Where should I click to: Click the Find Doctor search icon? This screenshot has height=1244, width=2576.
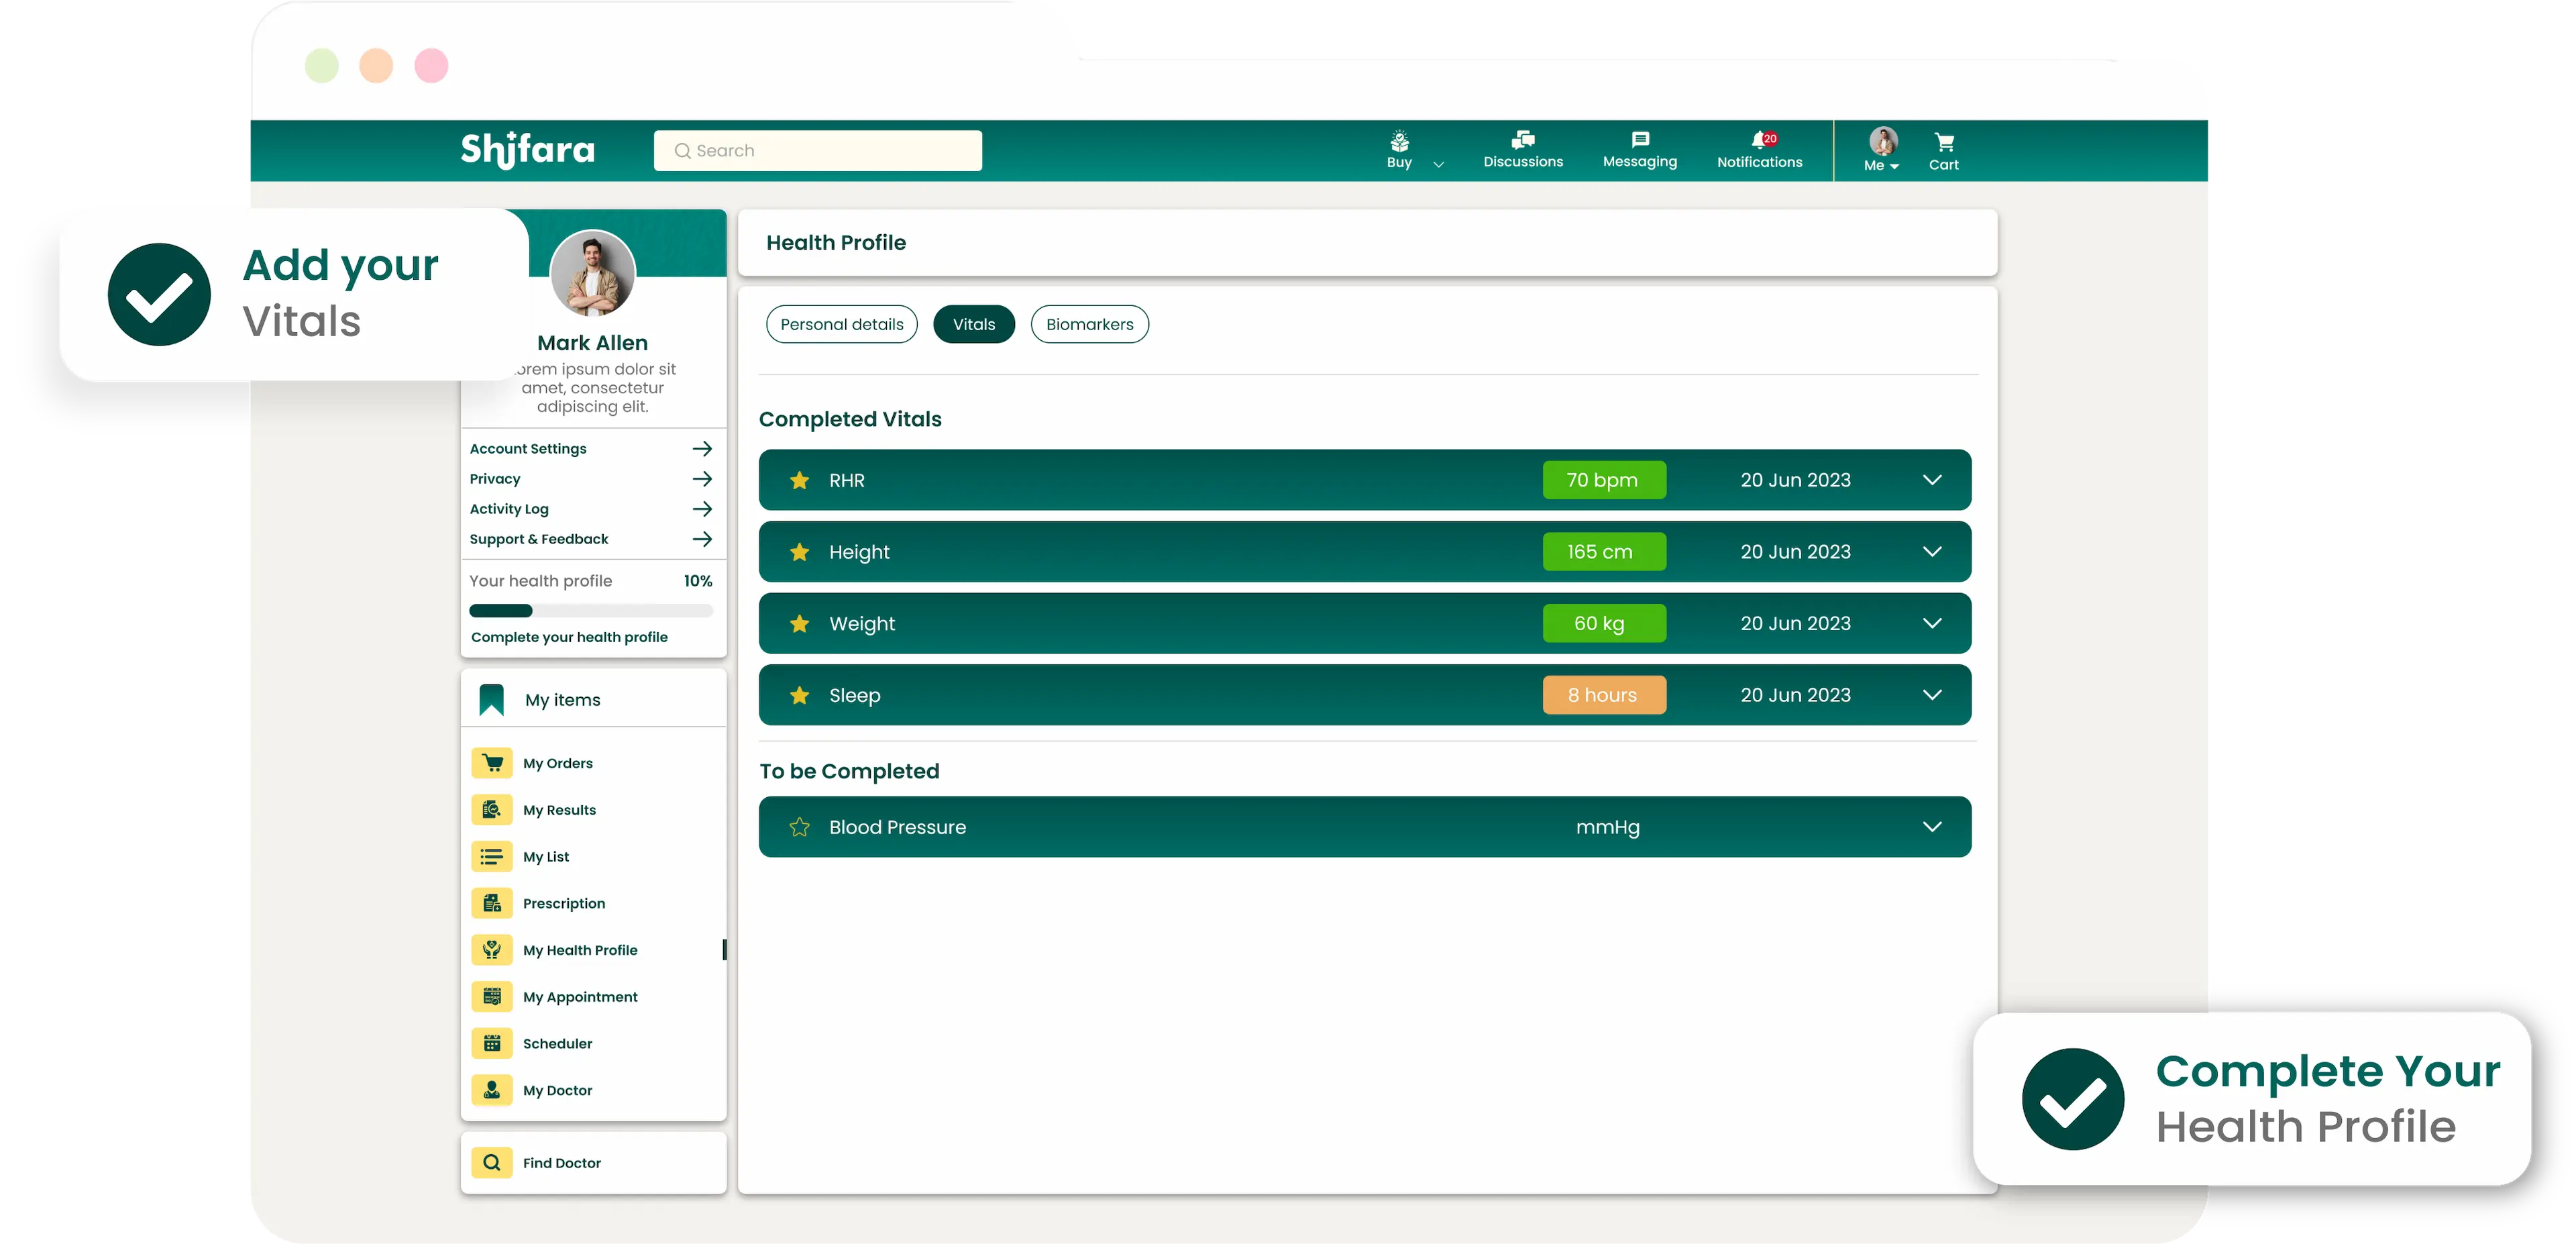point(492,1162)
